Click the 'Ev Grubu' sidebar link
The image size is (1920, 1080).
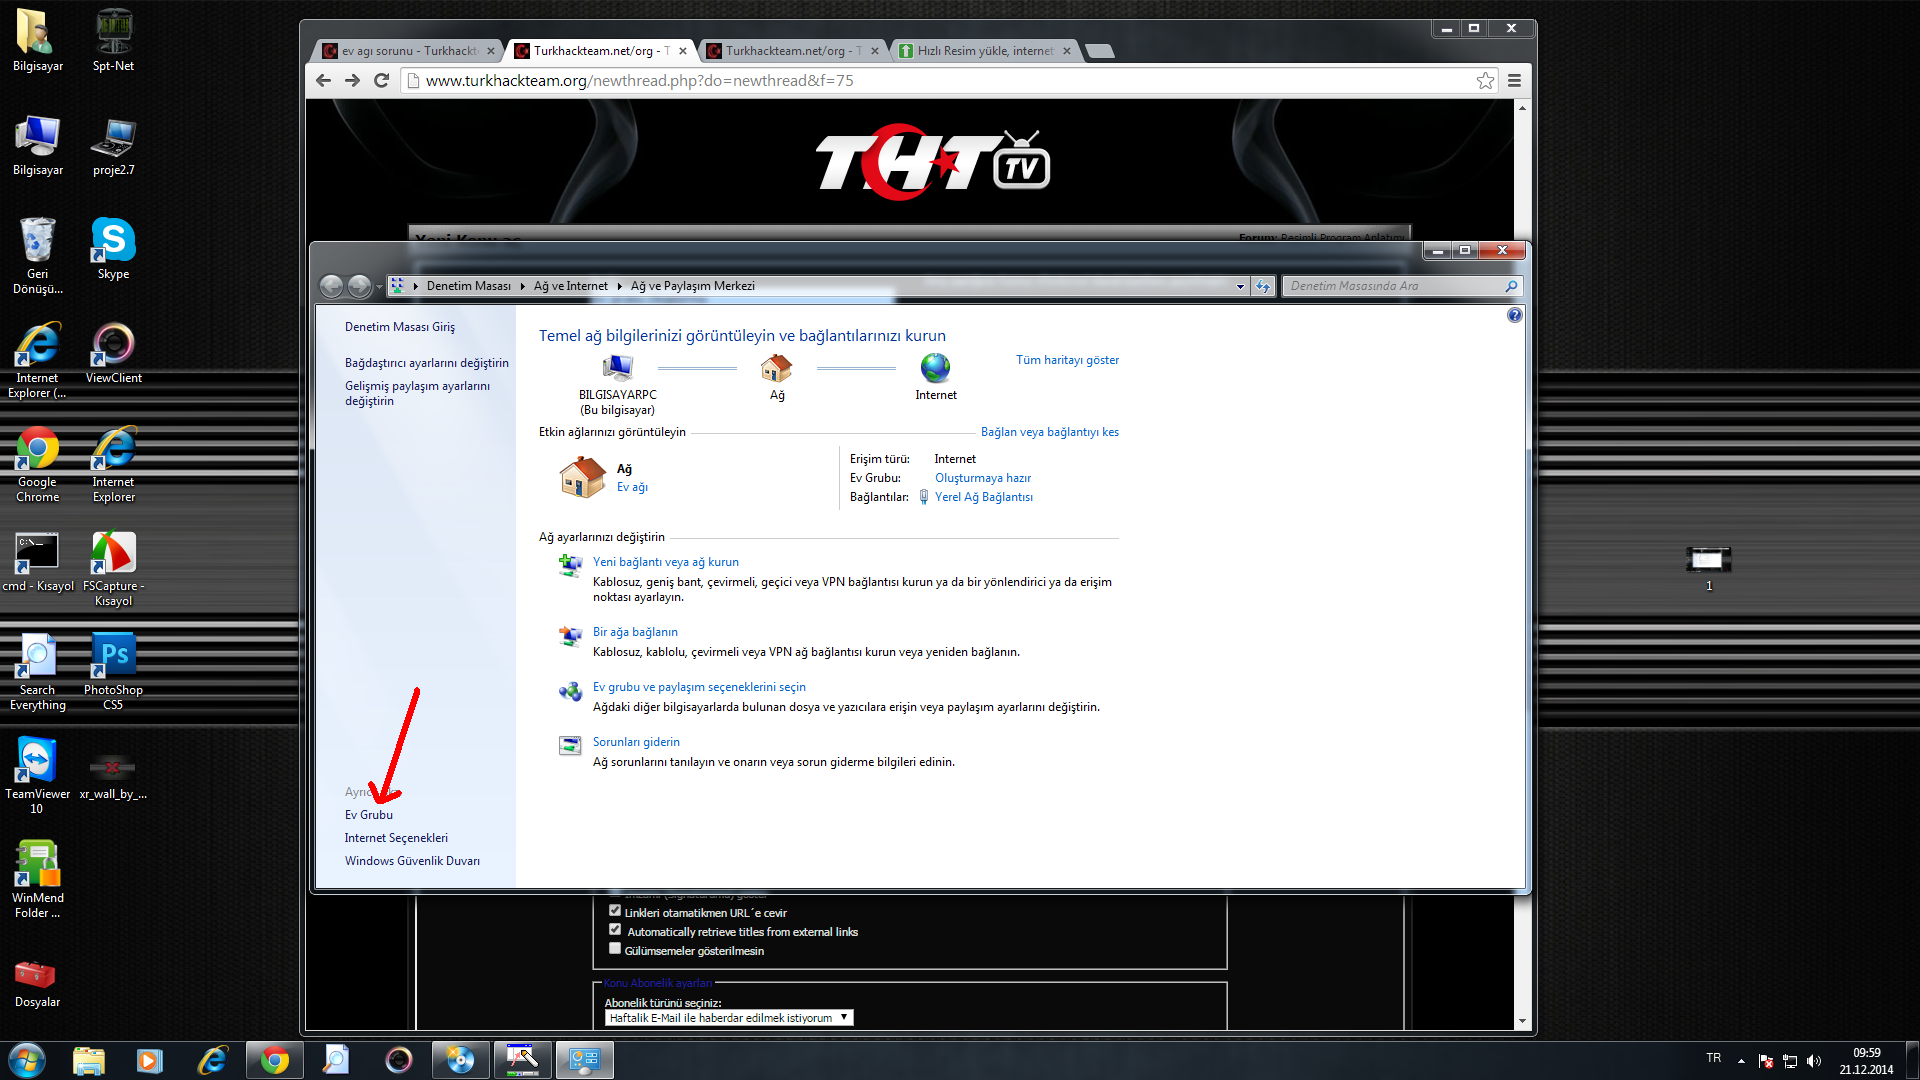click(x=369, y=815)
